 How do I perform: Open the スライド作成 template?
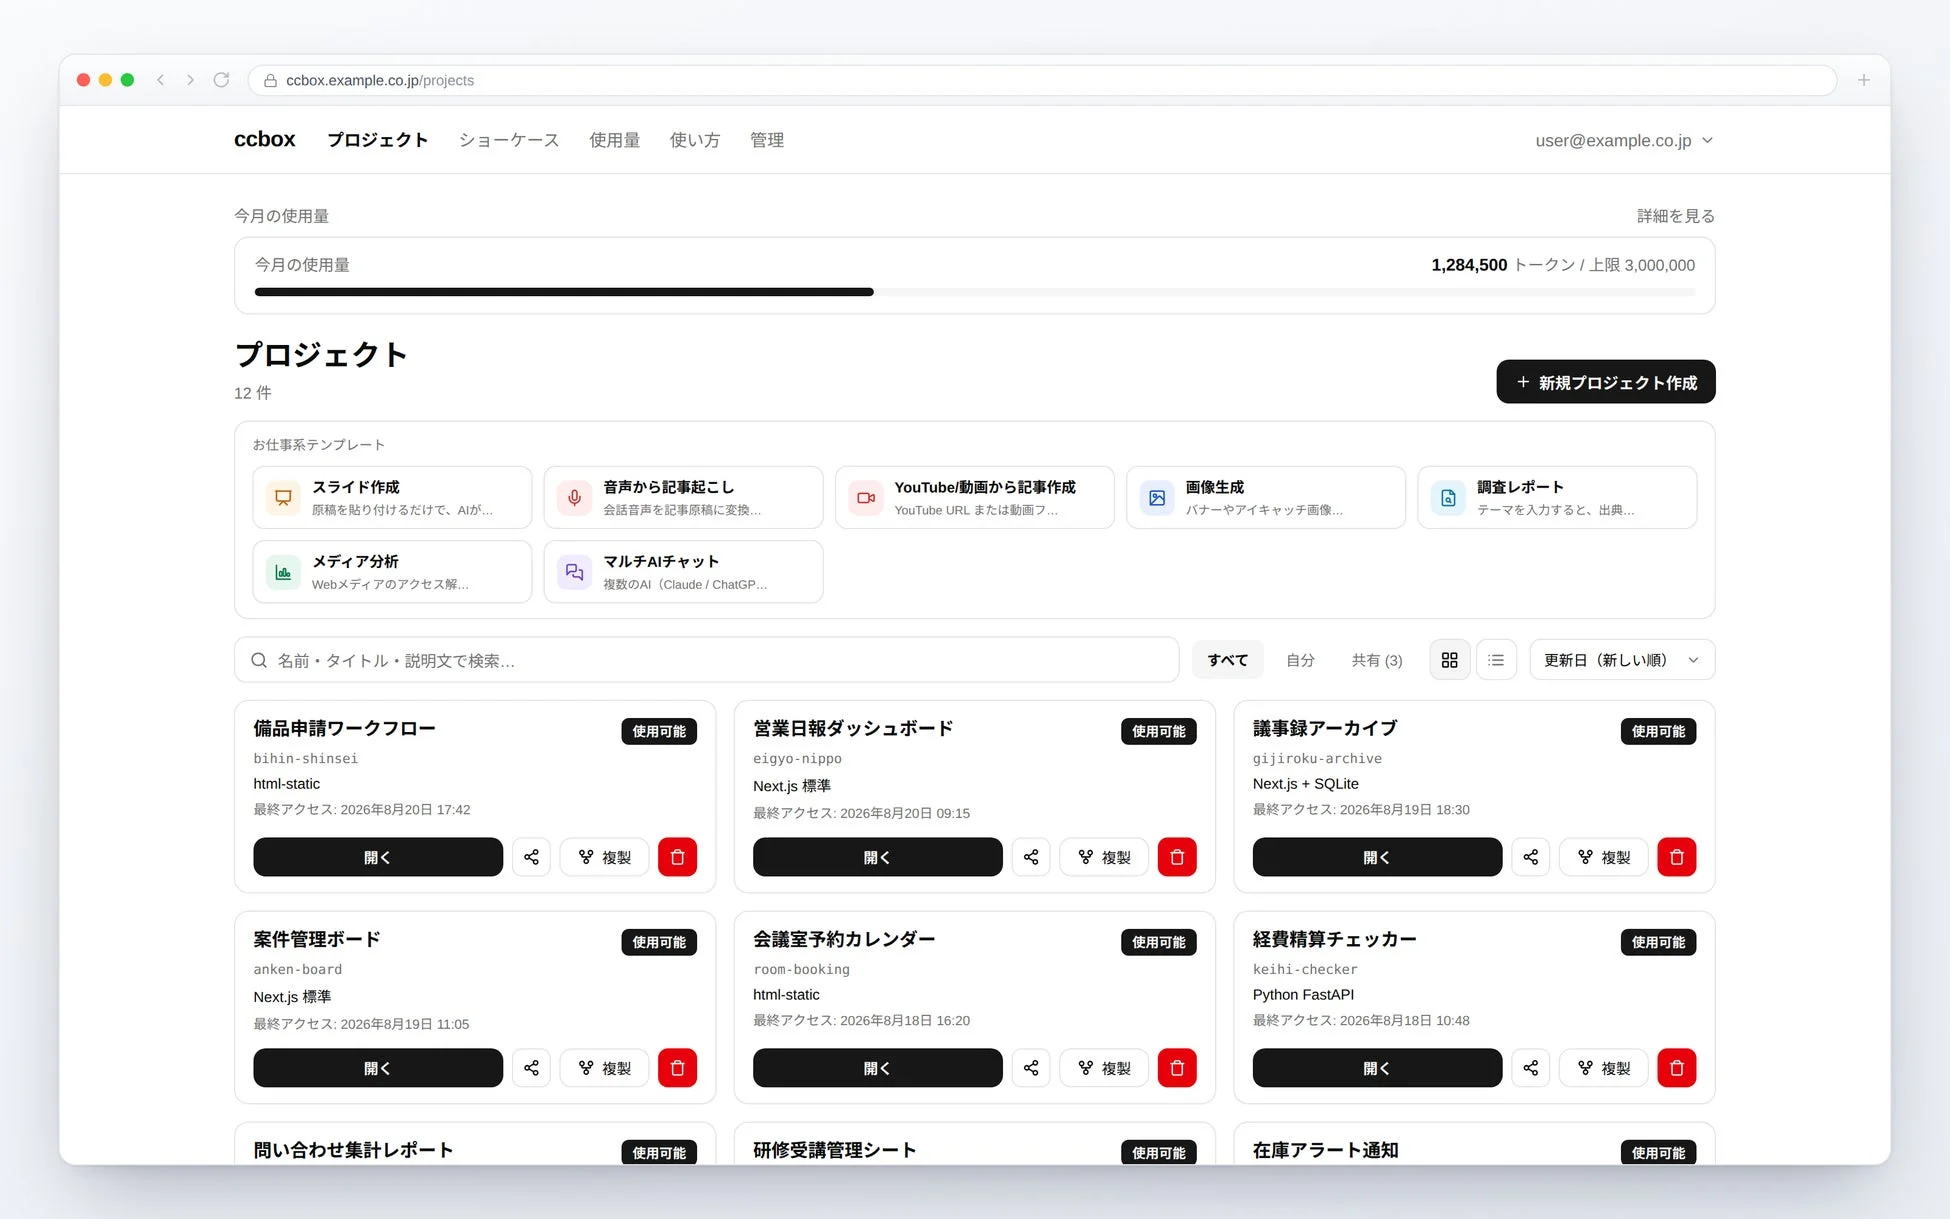(x=392, y=497)
